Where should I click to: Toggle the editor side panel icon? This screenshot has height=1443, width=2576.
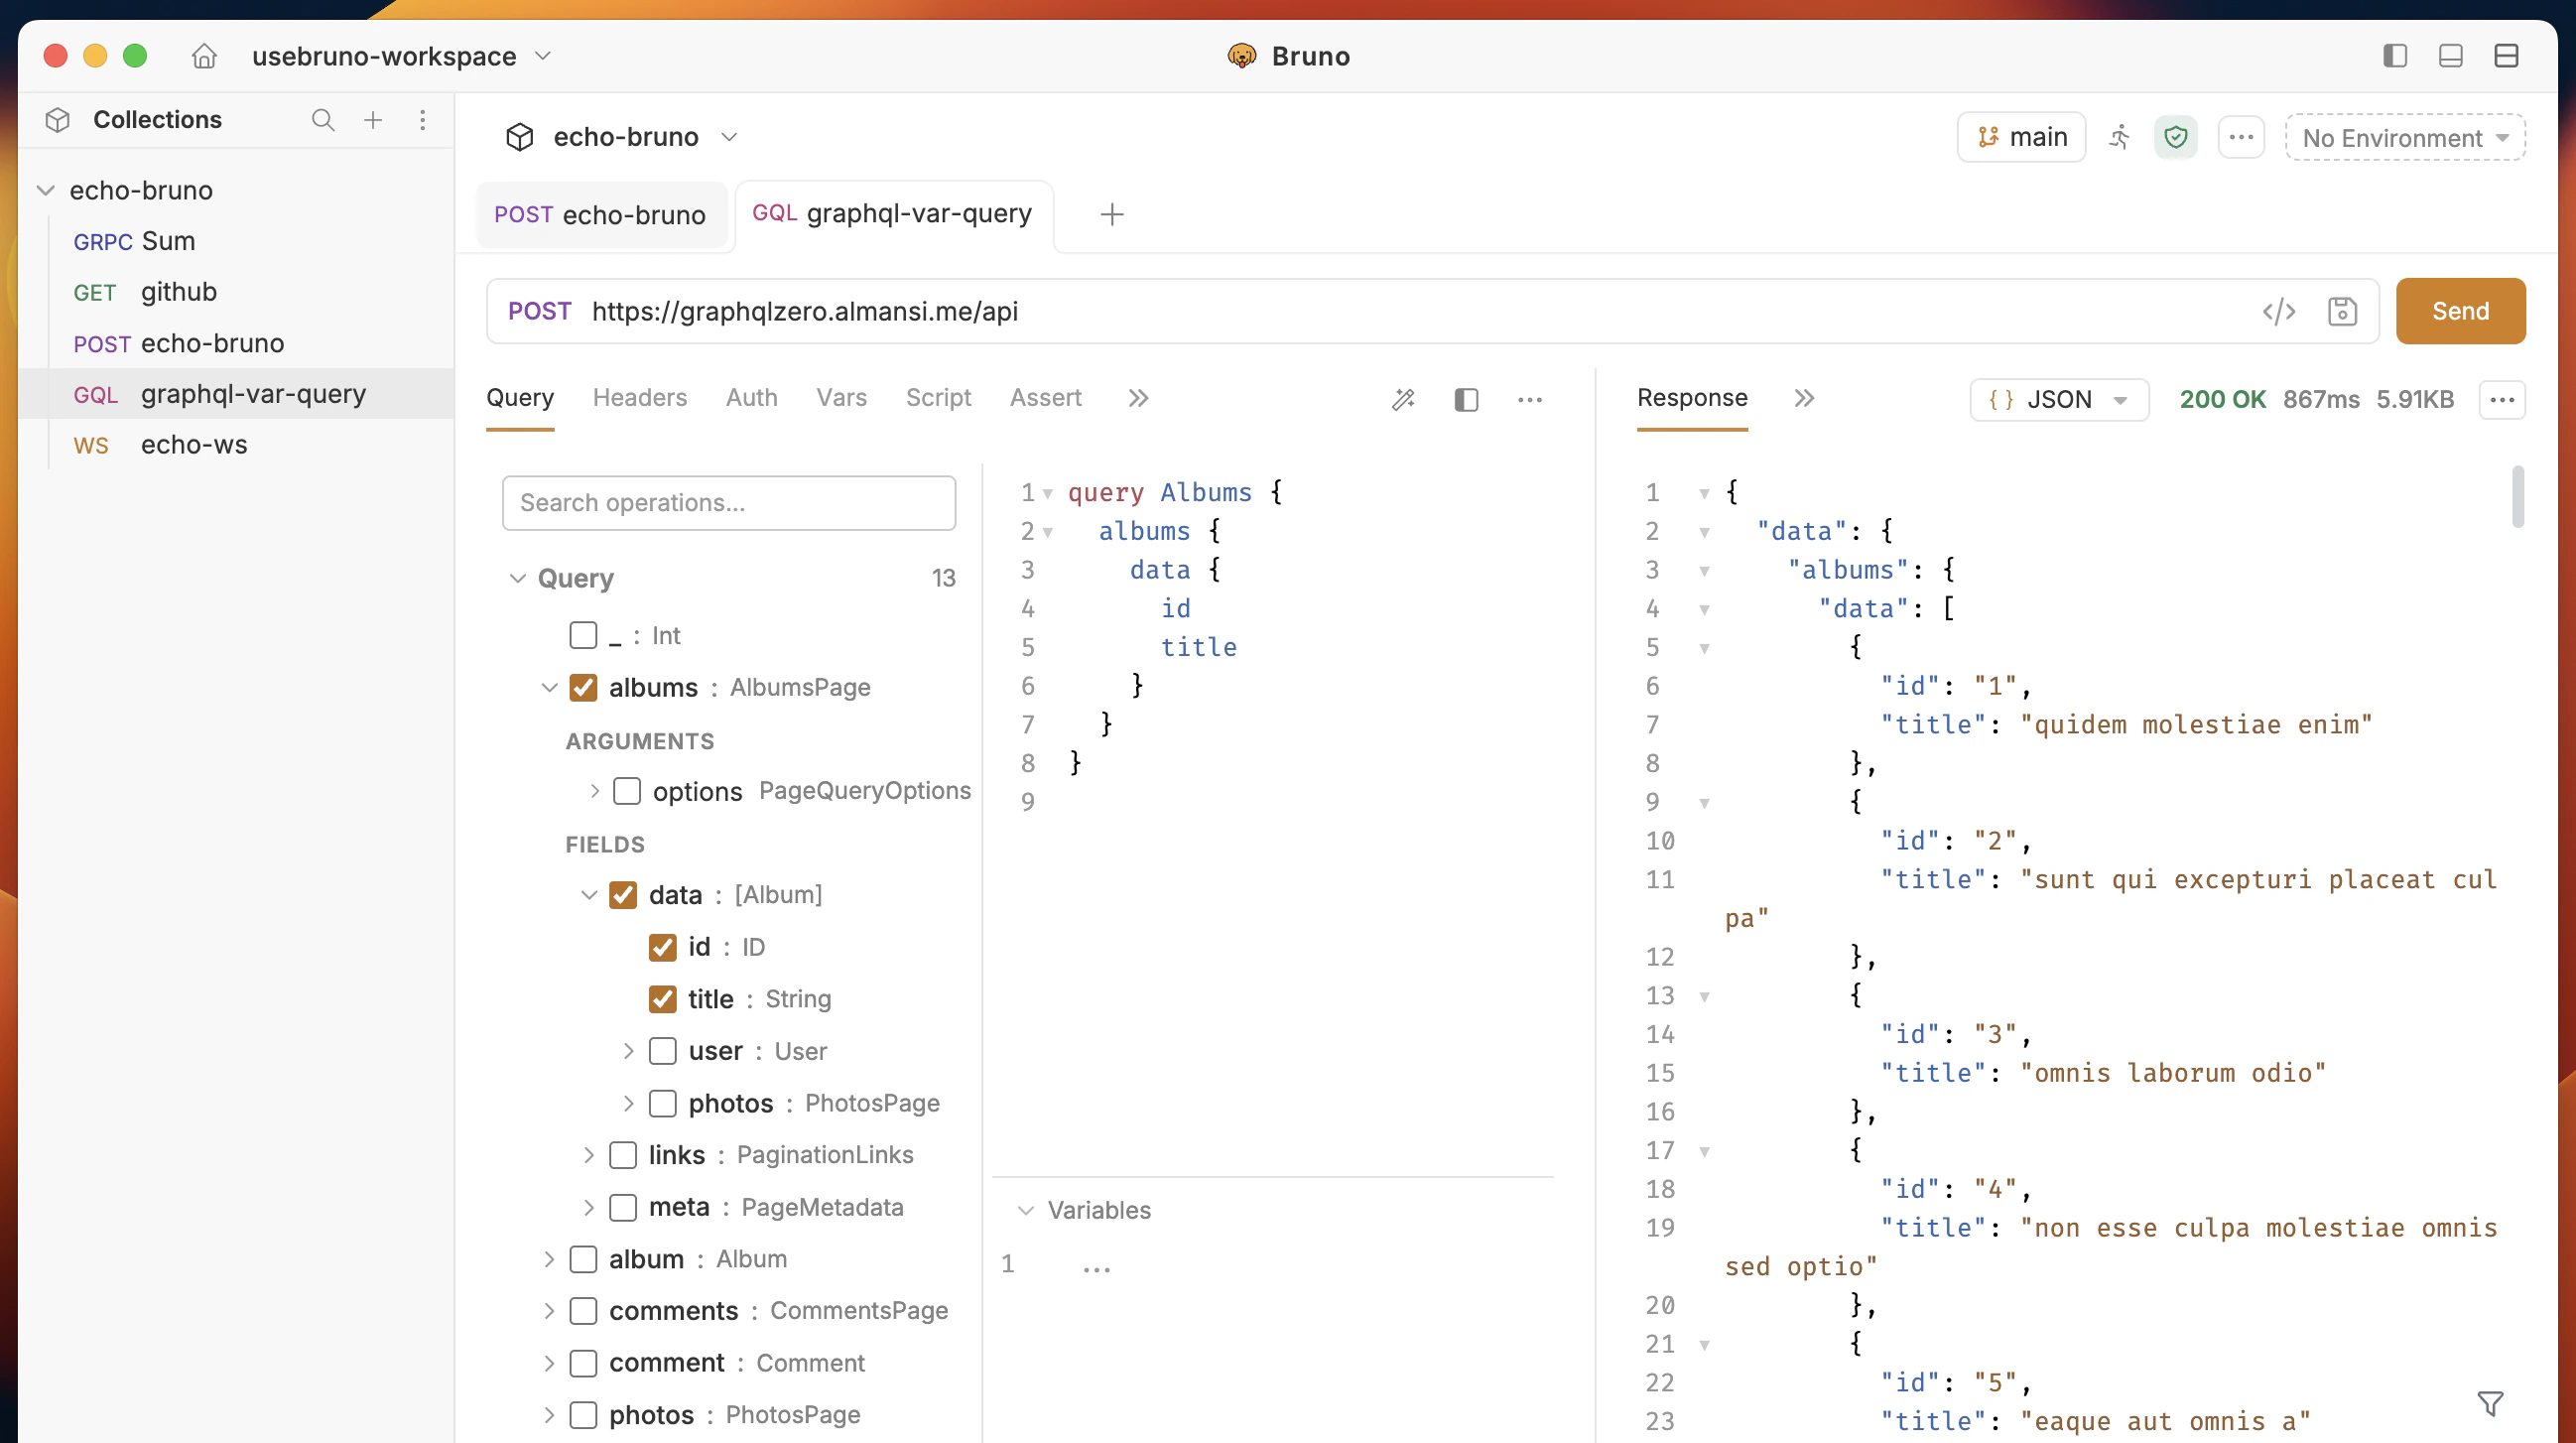(1466, 399)
